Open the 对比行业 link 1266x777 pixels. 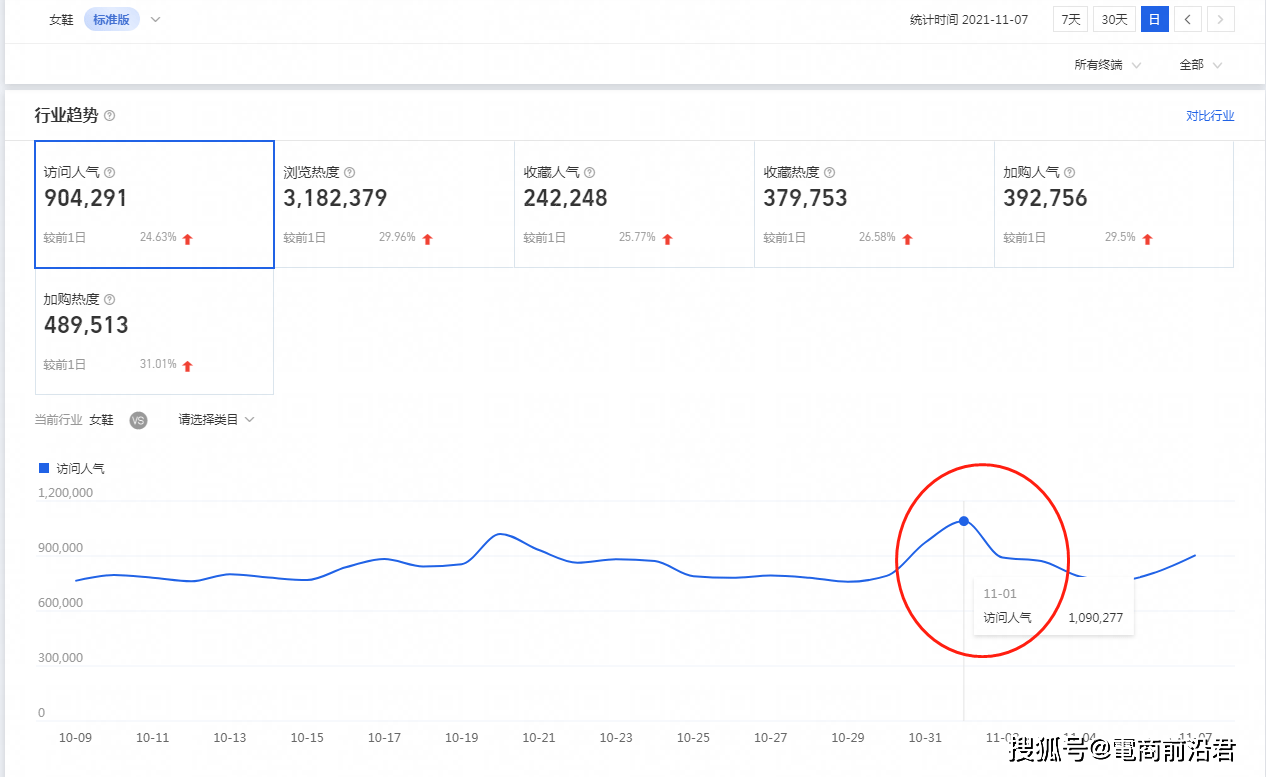tap(1210, 116)
